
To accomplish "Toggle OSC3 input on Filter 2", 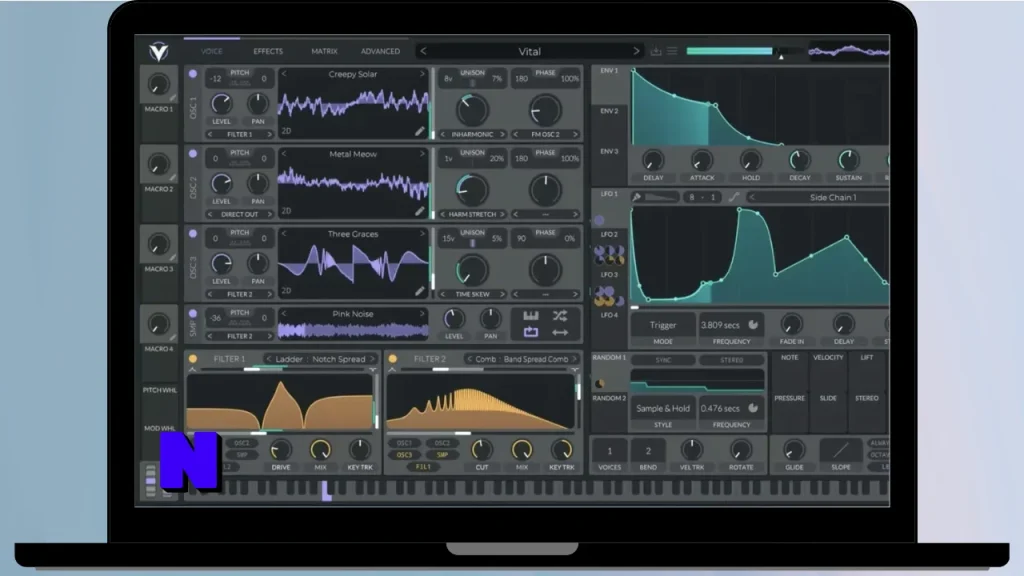I will (404, 455).
